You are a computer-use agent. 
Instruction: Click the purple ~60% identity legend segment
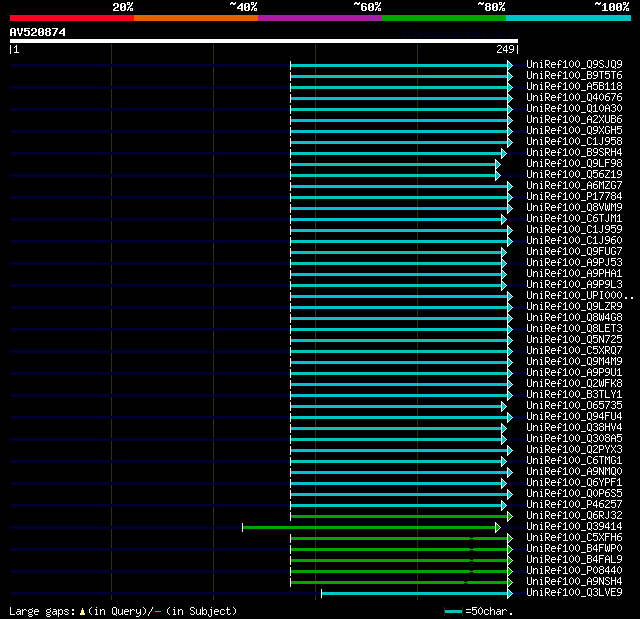coord(319,17)
